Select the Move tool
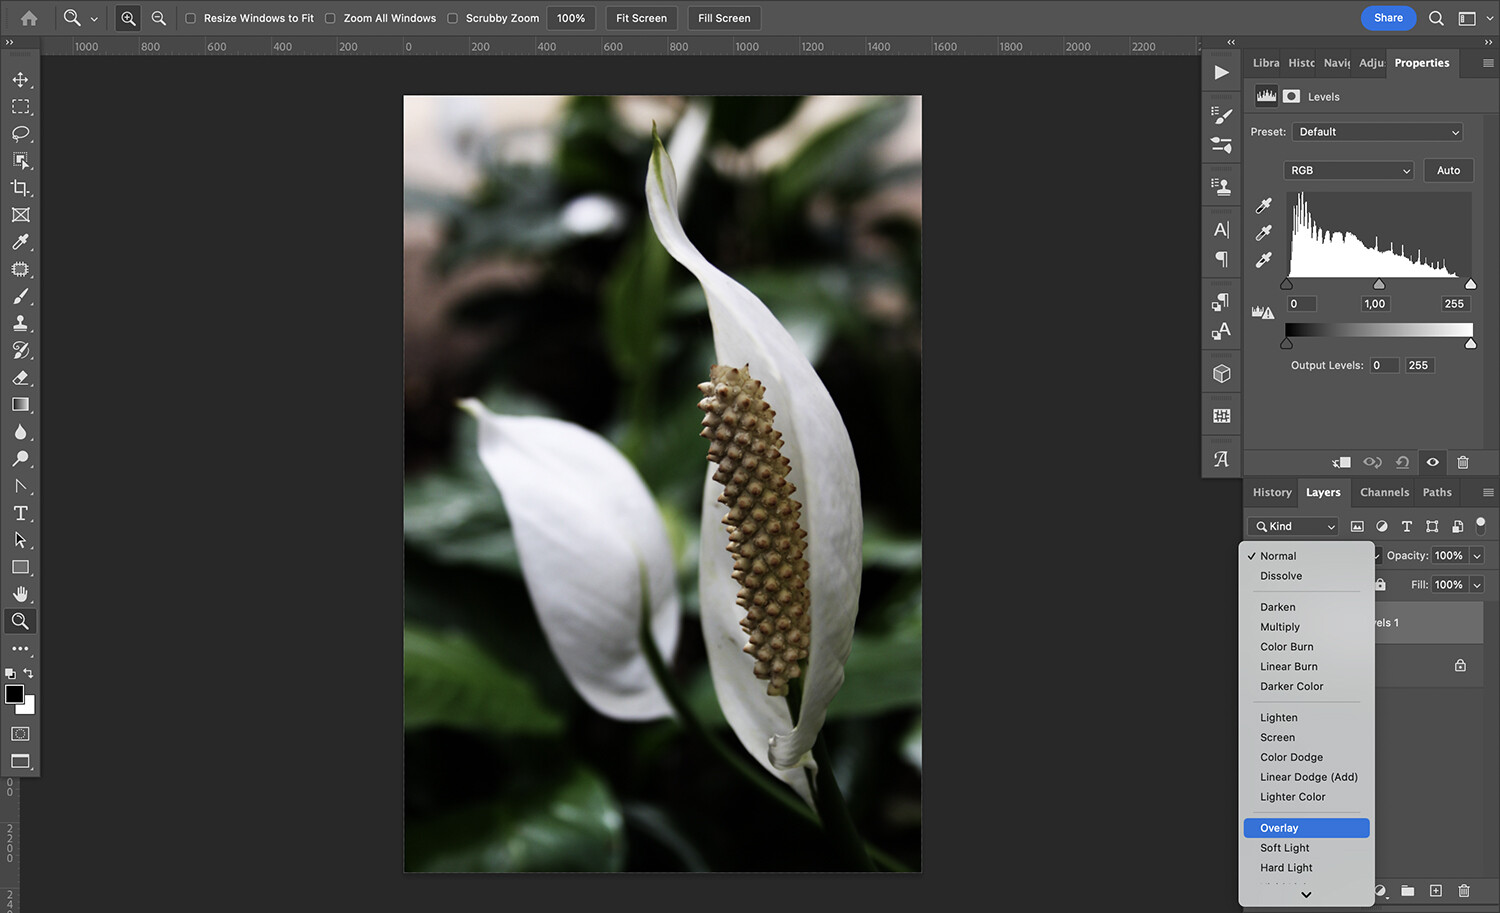 [x=20, y=79]
